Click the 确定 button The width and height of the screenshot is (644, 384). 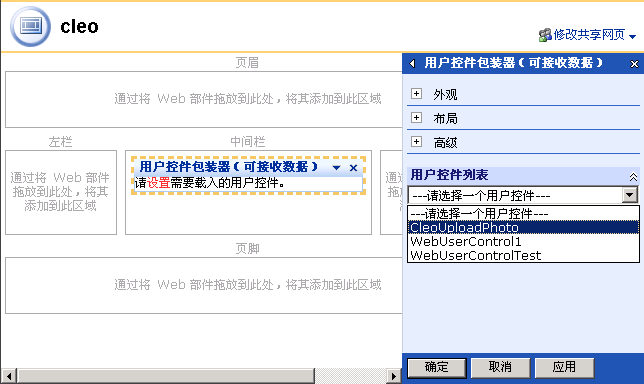click(x=437, y=367)
